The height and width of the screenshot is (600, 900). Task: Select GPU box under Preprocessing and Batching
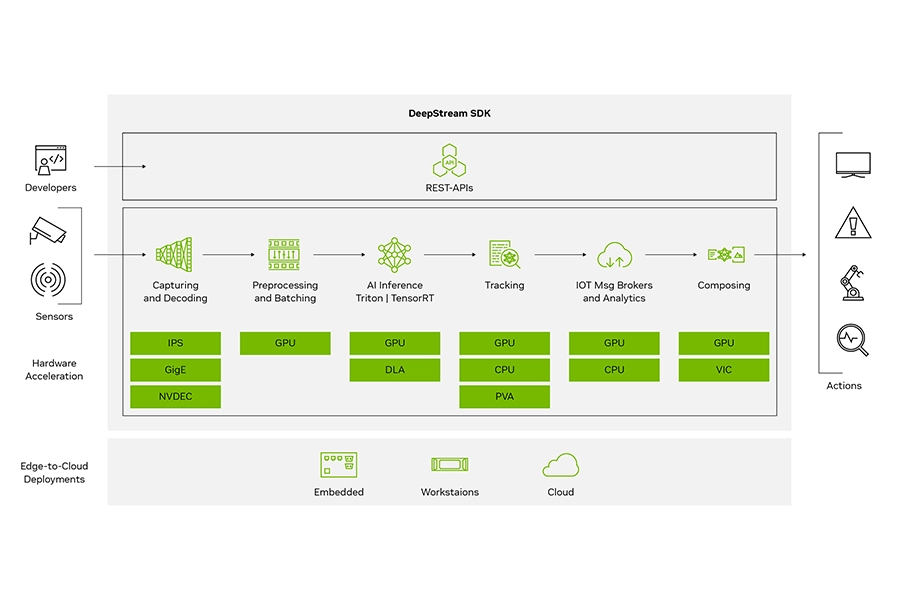tap(285, 343)
